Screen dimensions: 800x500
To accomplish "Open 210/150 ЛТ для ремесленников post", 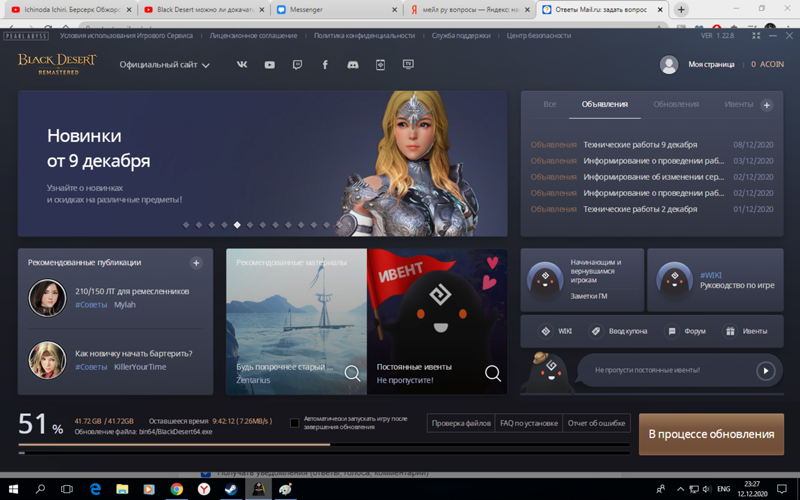I will (132, 291).
